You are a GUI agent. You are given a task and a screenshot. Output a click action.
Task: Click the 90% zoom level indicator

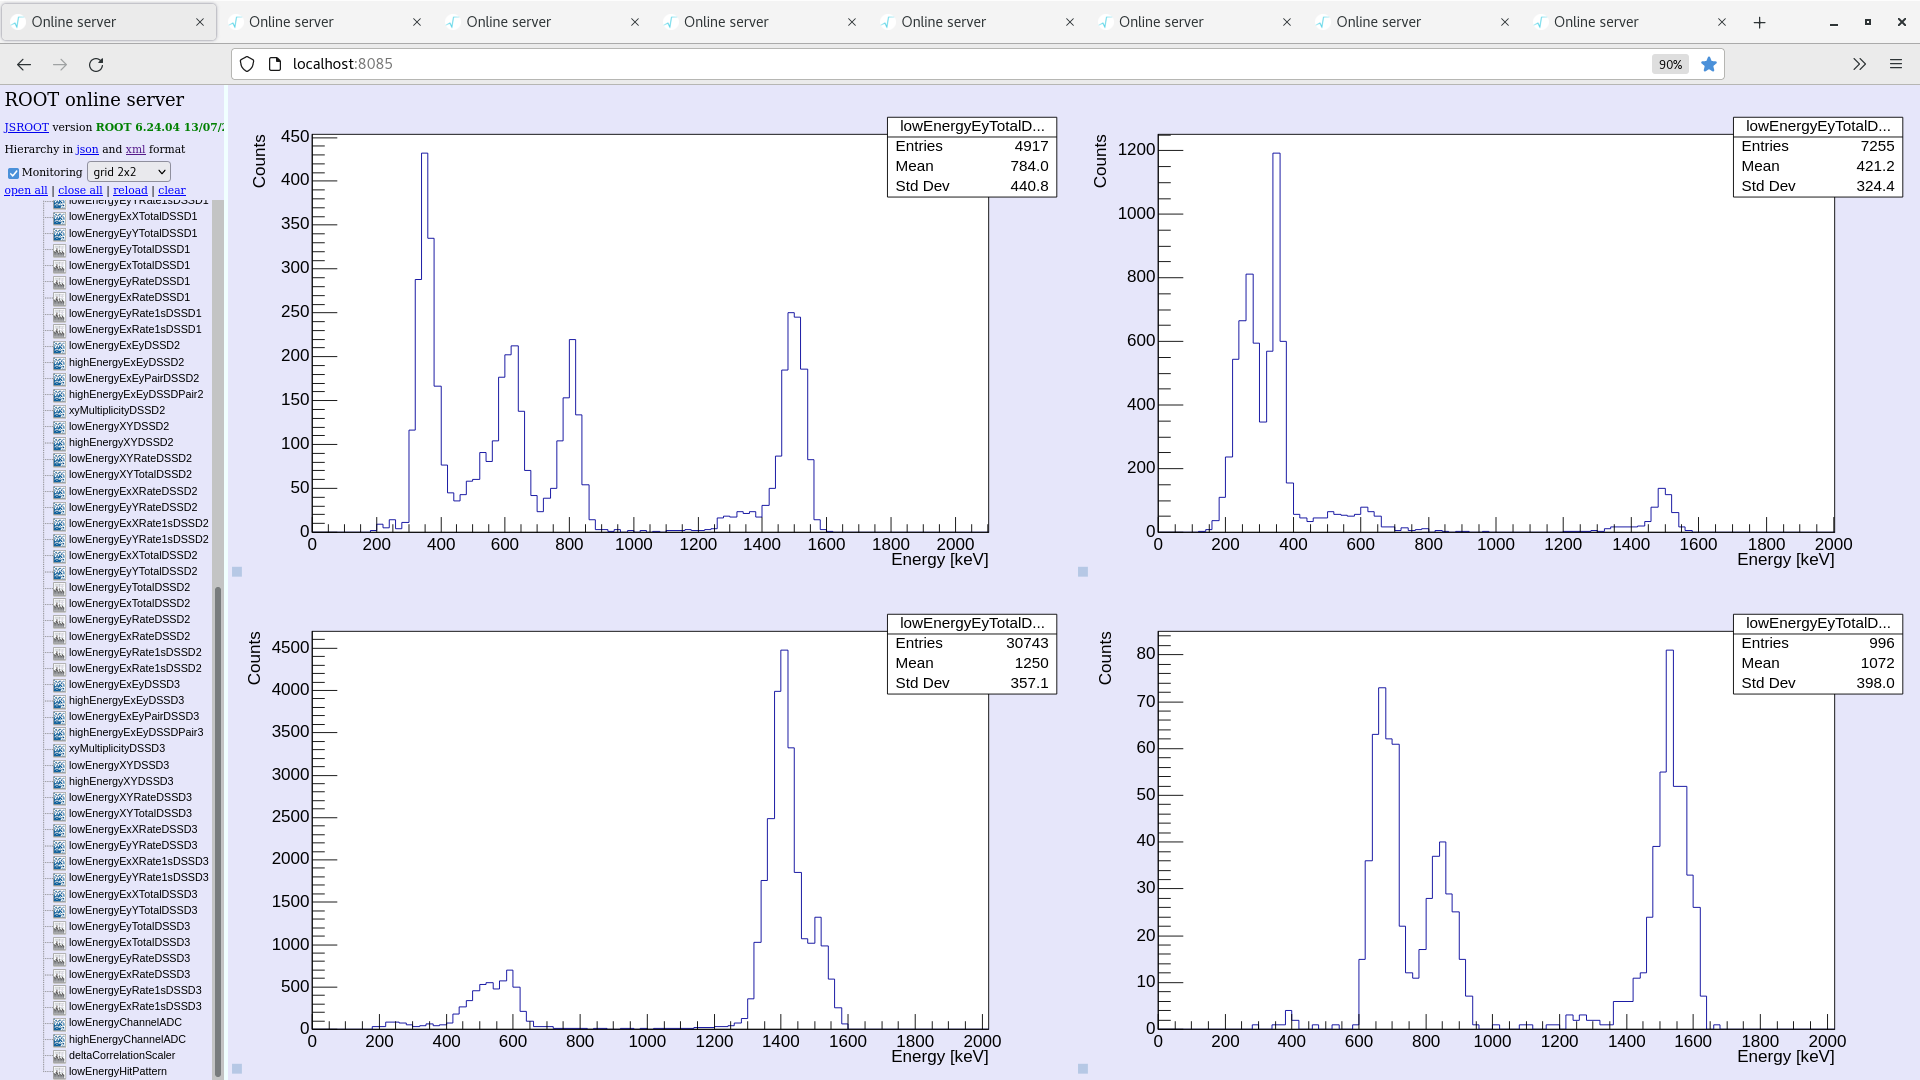click(x=1670, y=64)
